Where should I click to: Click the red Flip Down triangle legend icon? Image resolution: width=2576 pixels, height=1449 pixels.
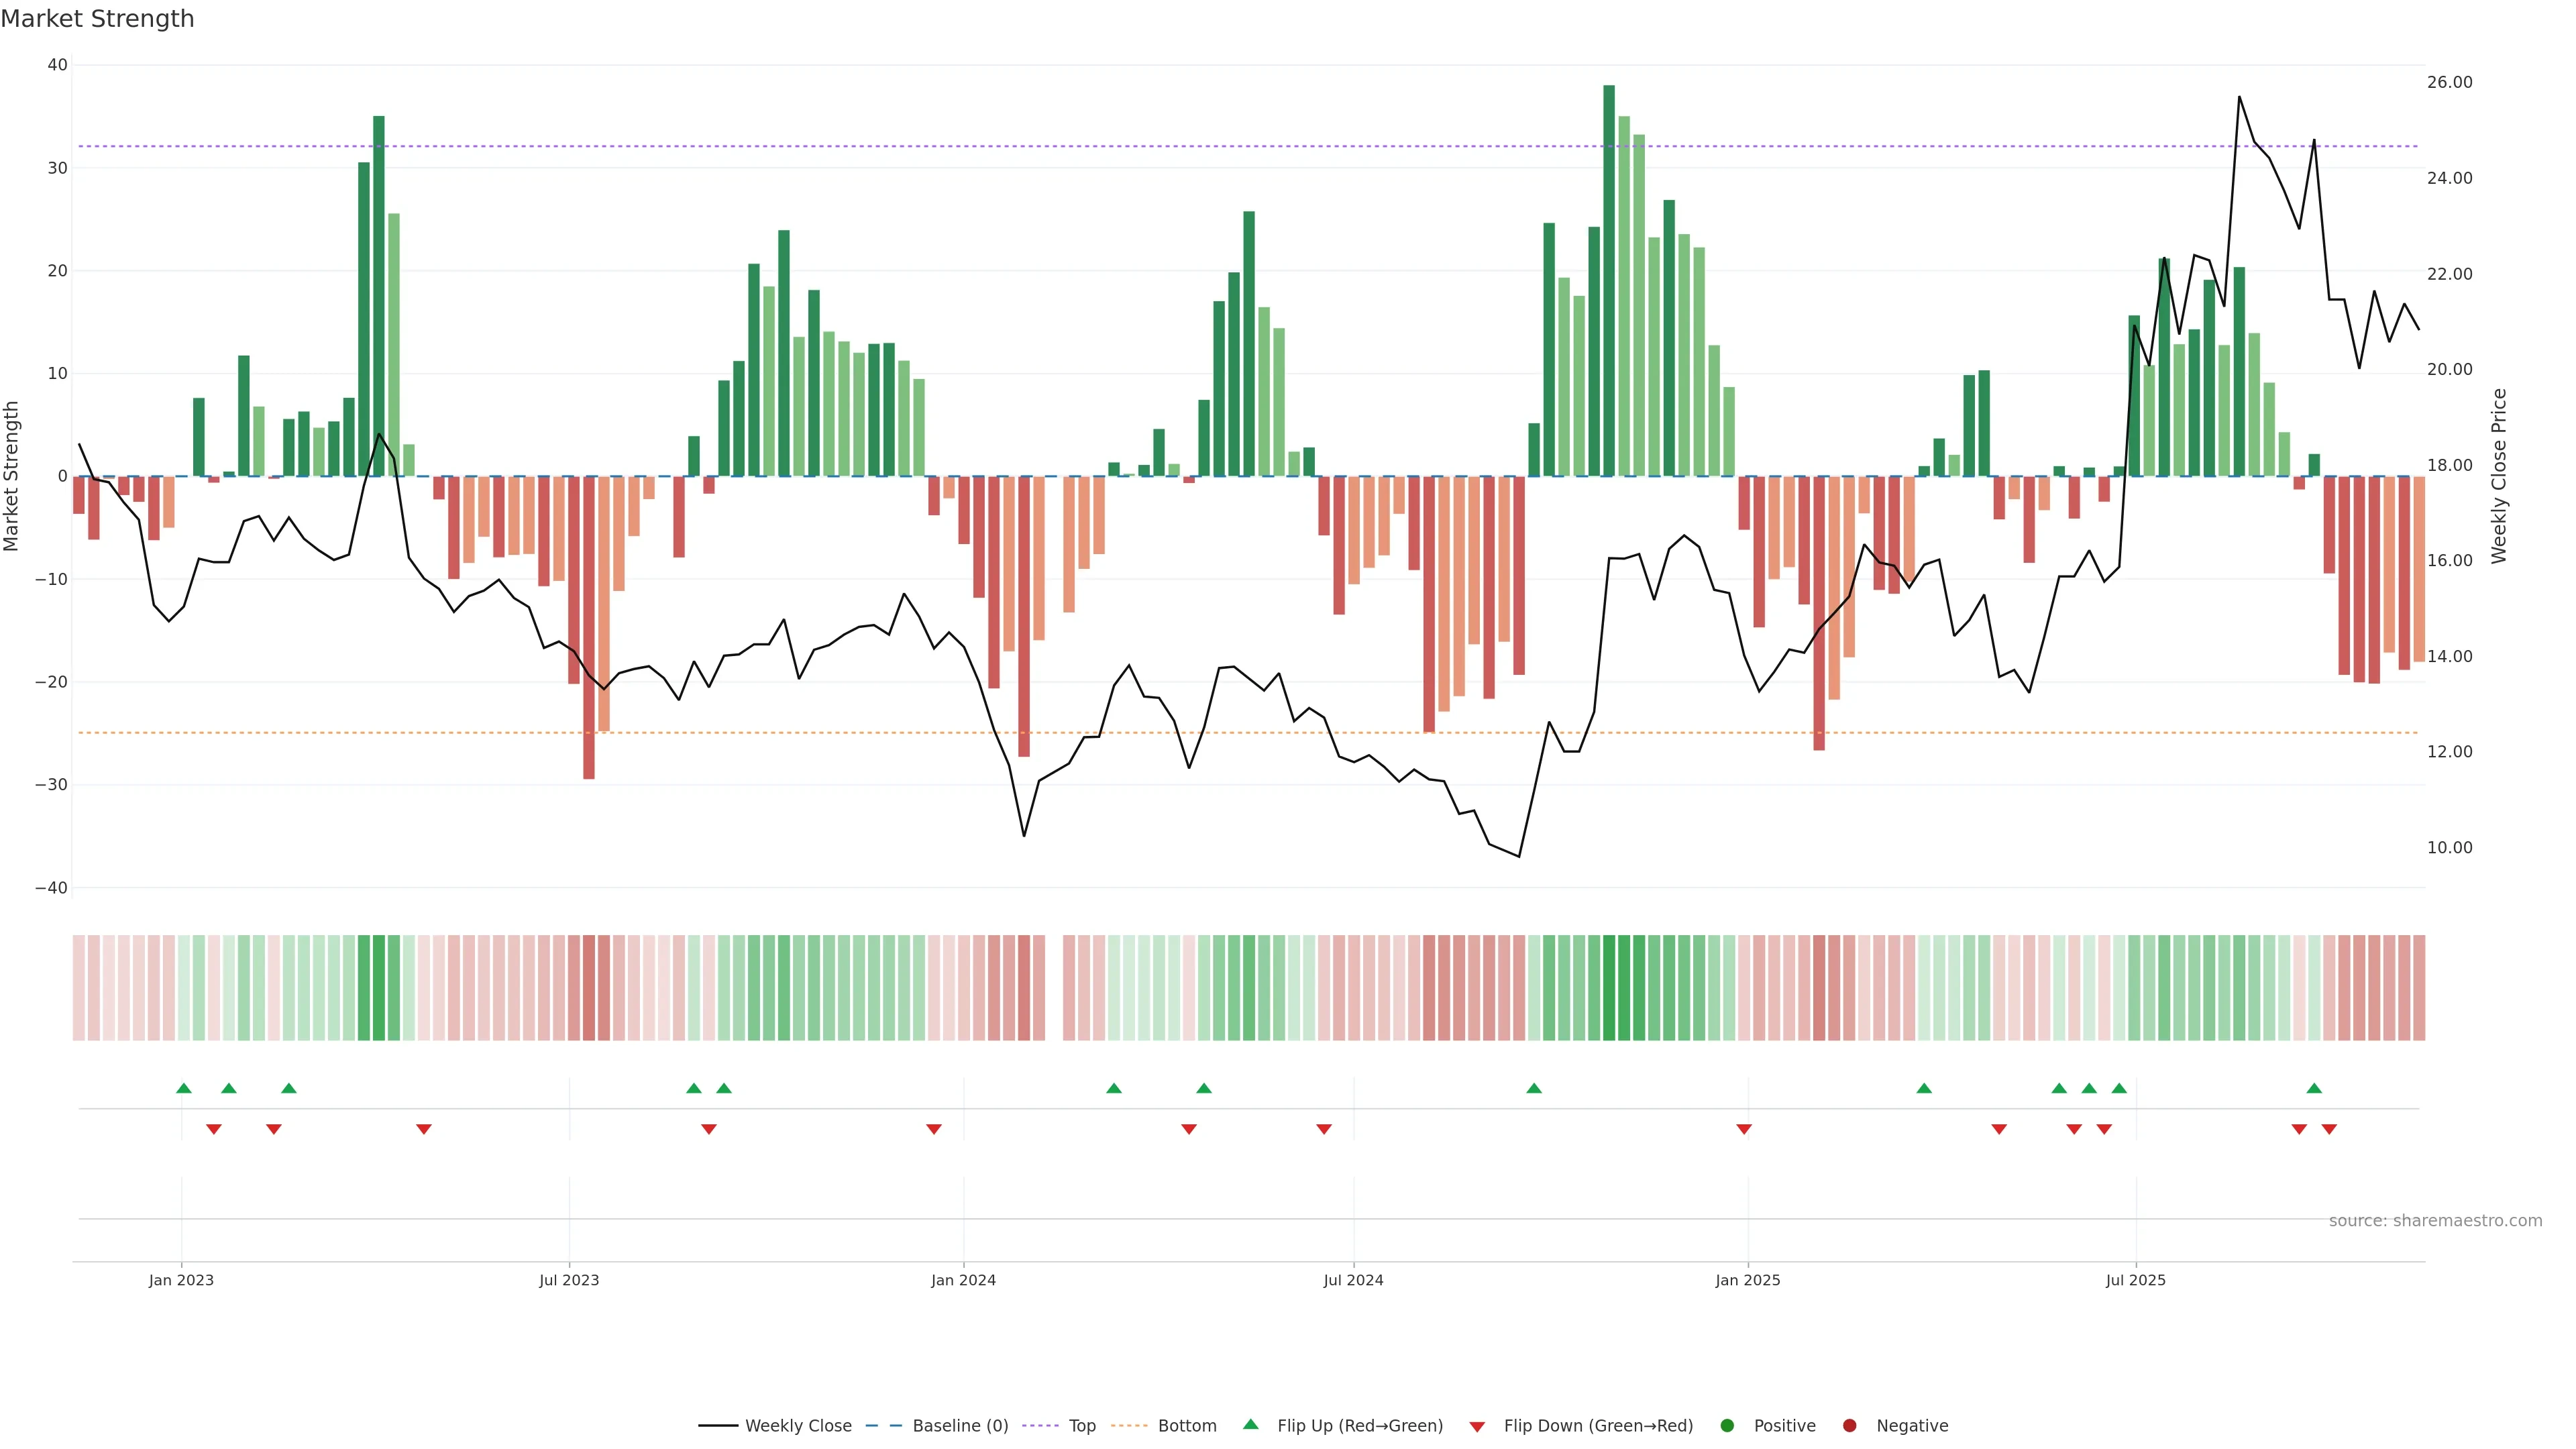pyautogui.click(x=1477, y=1426)
